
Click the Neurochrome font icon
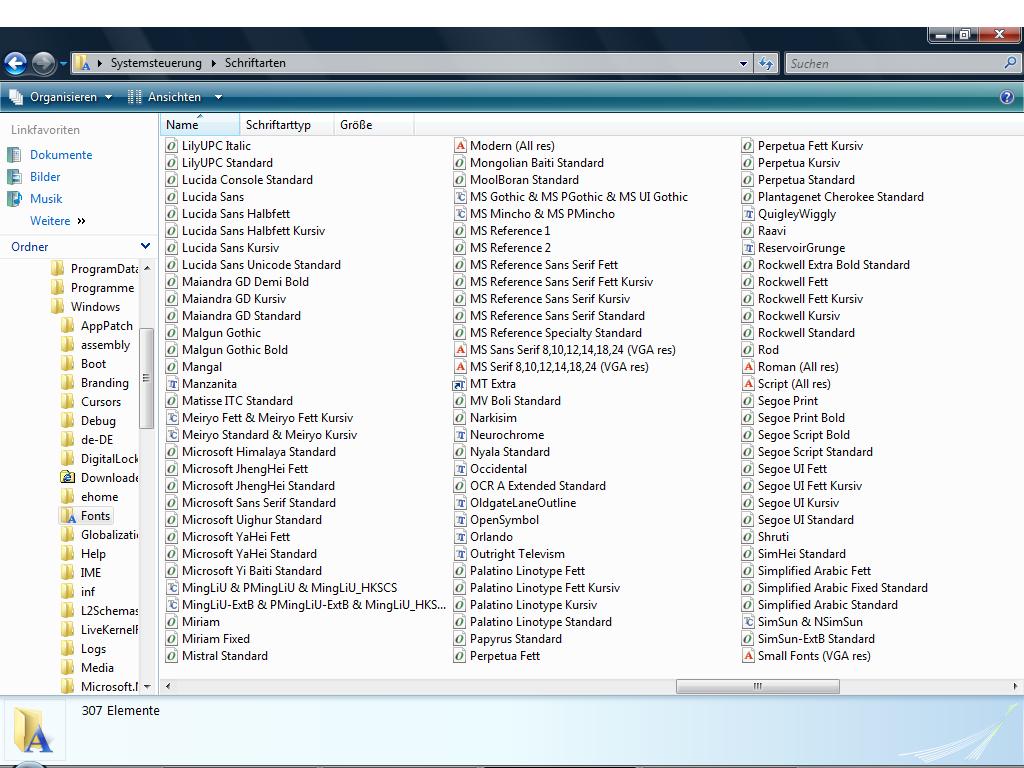(x=460, y=435)
